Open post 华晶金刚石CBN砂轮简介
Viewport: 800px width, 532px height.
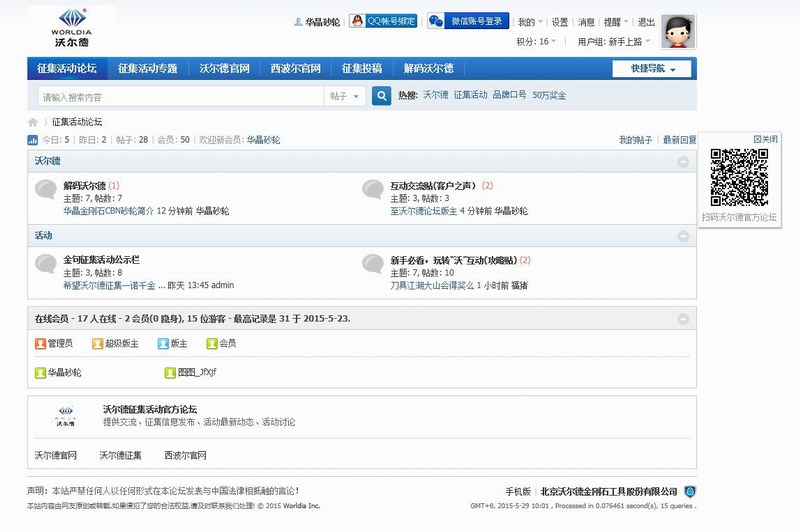point(108,211)
